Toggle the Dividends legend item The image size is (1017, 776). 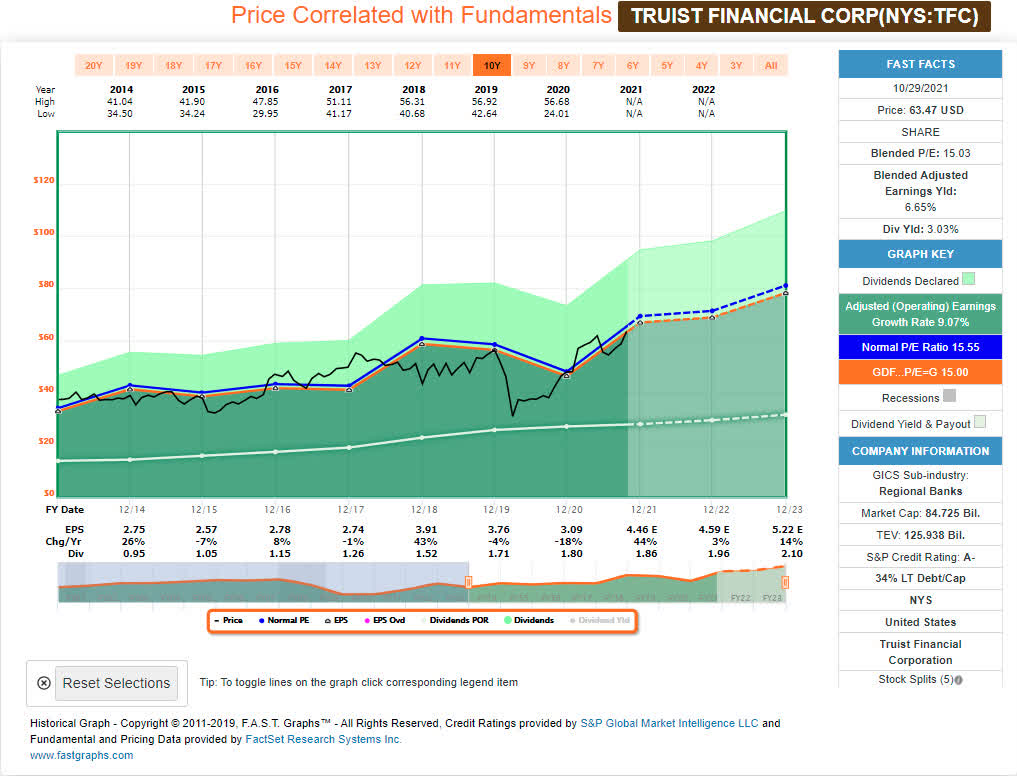[x=529, y=621]
